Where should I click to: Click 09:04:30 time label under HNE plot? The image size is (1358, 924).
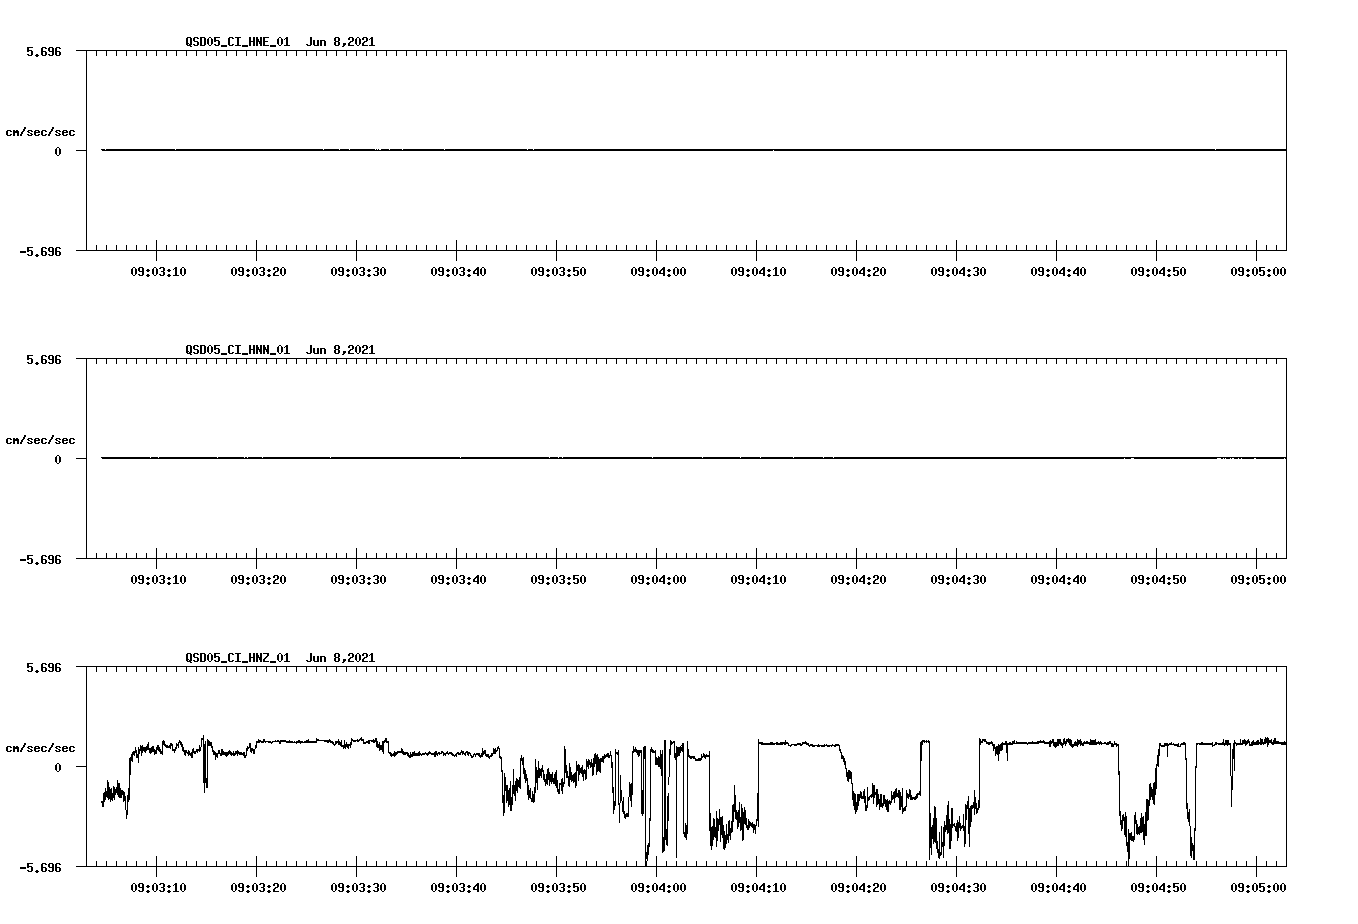click(958, 272)
